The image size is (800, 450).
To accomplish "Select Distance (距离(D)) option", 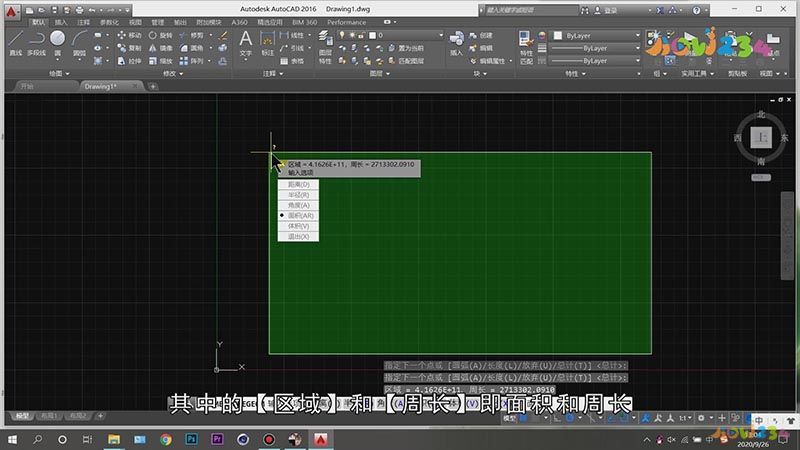I will [298, 184].
